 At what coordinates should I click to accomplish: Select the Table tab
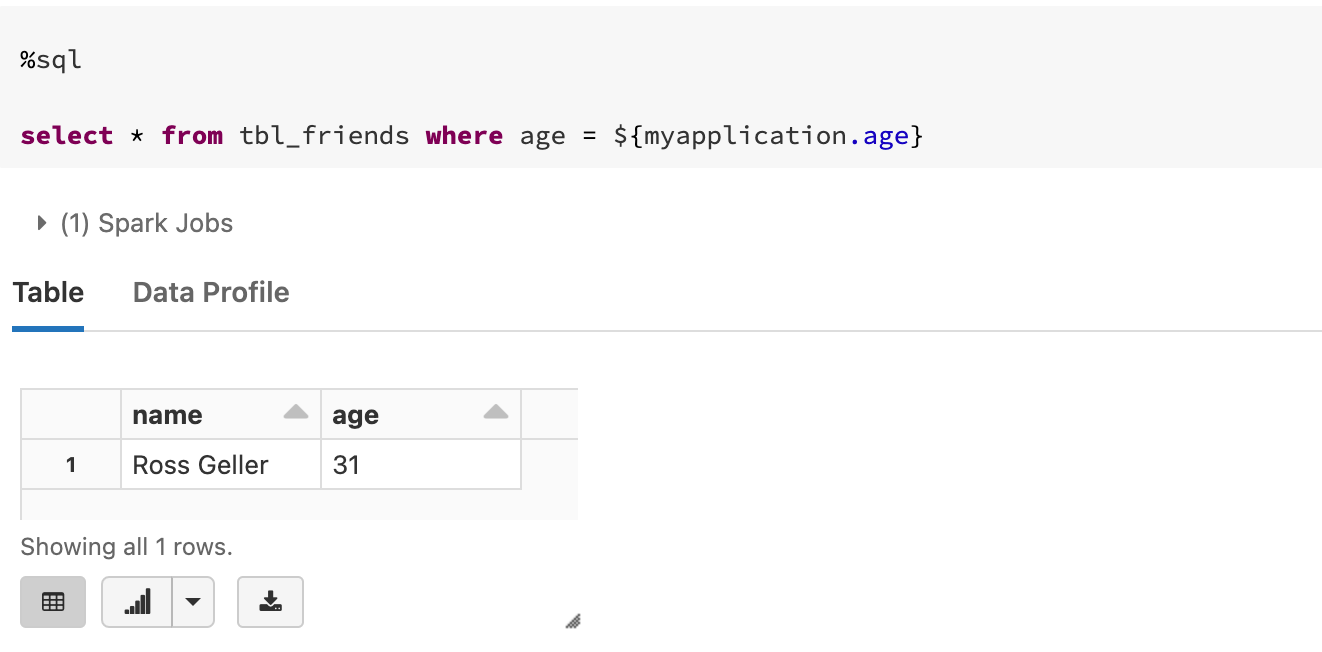point(48,292)
